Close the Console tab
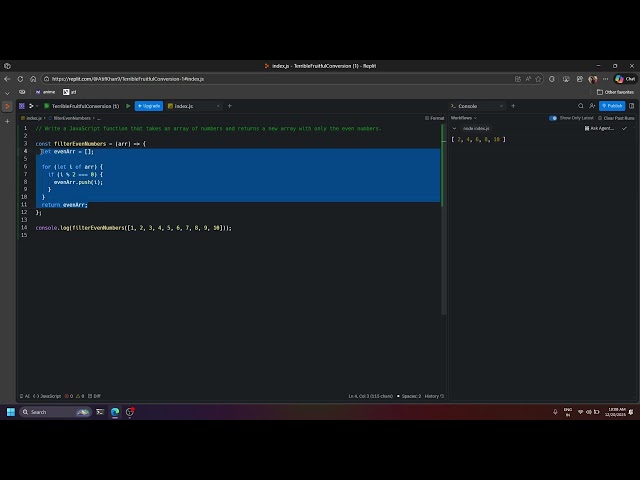Viewport: 640px width, 480px height. (501, 106)
